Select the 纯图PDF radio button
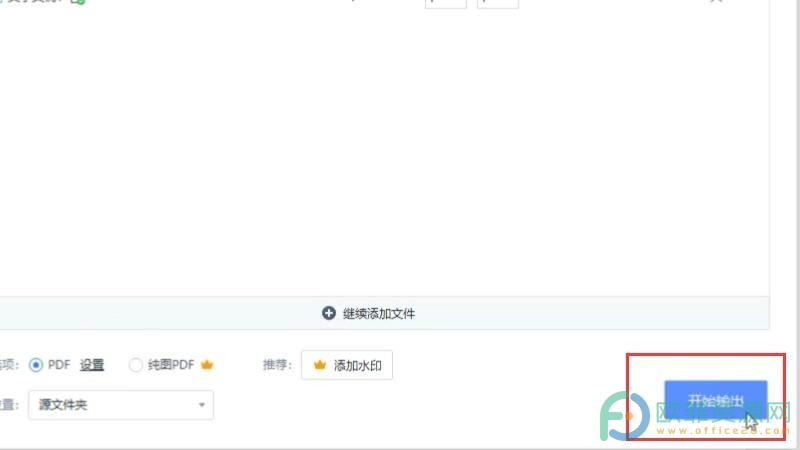Image resolution: width=800 pixels, height=450 pixels. pos(135,365)
